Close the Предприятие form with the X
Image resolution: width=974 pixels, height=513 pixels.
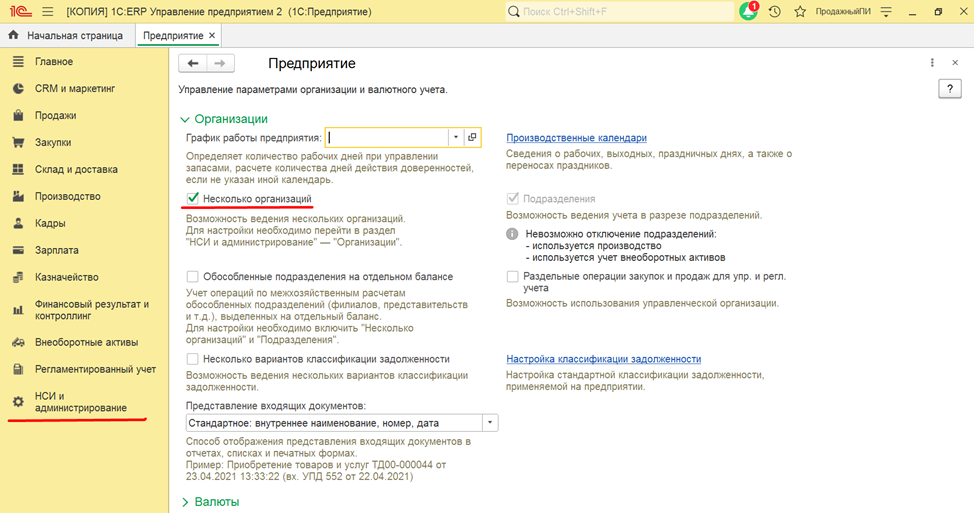click(955, 63)
